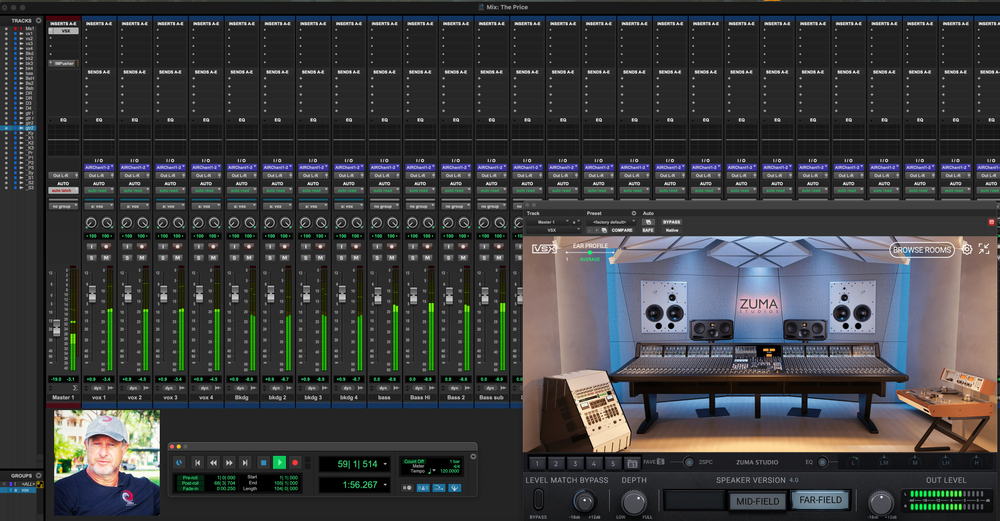
Task: Click the collapse view icon beside the gear
Action: (x=985, y=249)
